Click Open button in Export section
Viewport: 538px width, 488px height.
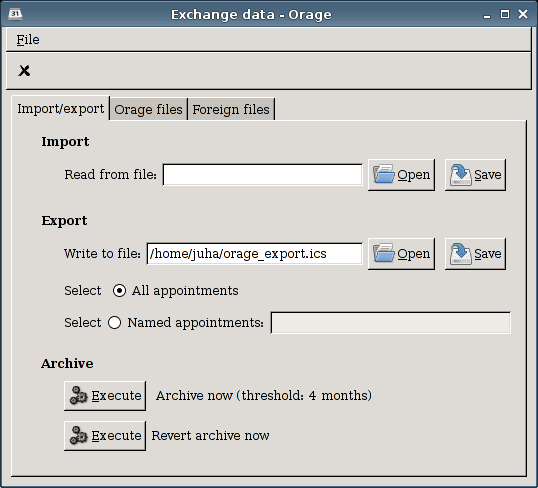401,254
